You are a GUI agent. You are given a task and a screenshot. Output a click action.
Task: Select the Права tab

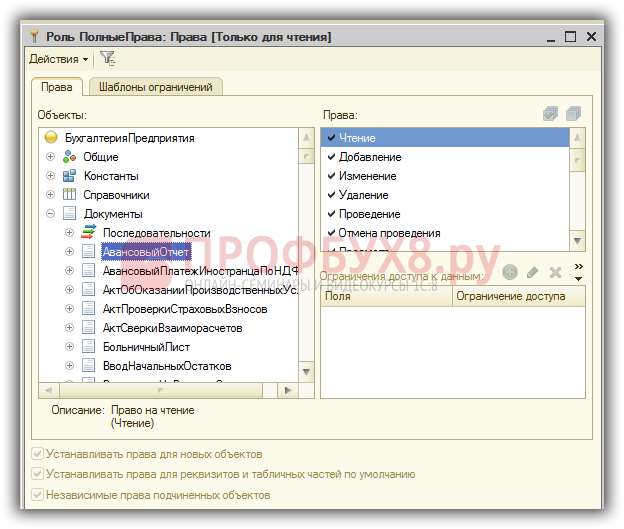click(x=55, y=87)
